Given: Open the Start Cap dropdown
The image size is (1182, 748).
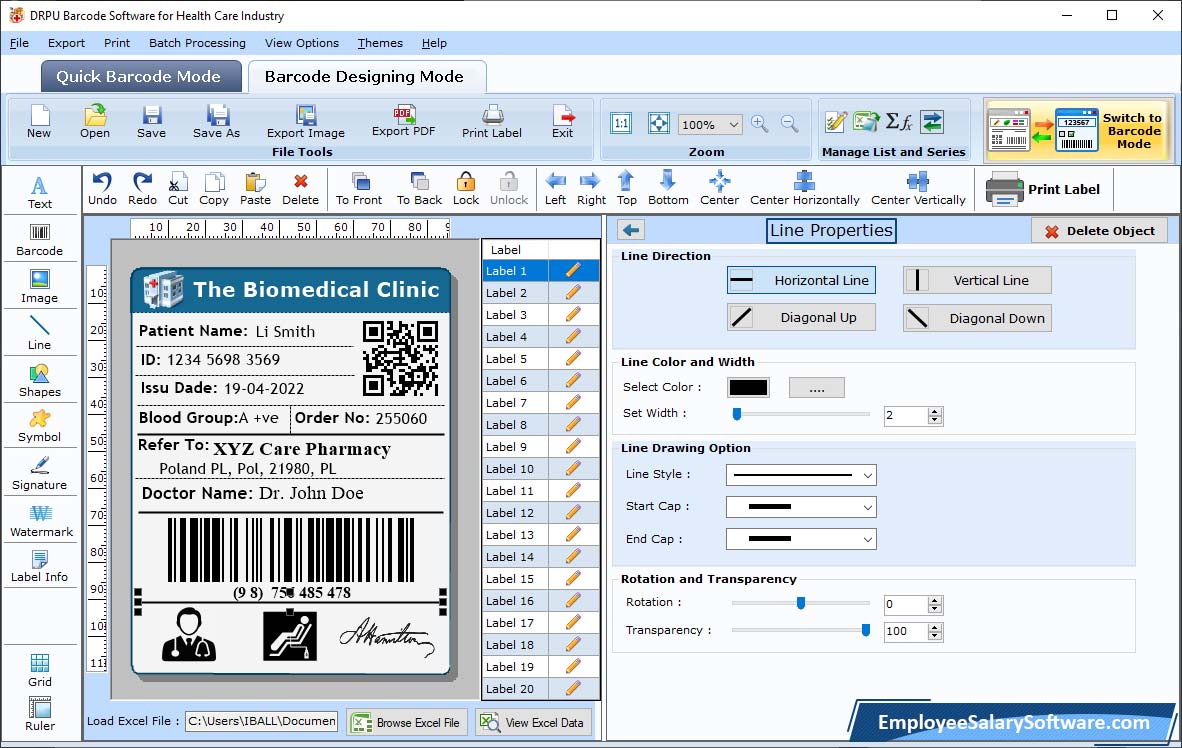Looking at the screenshot, I should tap(868, 507).
